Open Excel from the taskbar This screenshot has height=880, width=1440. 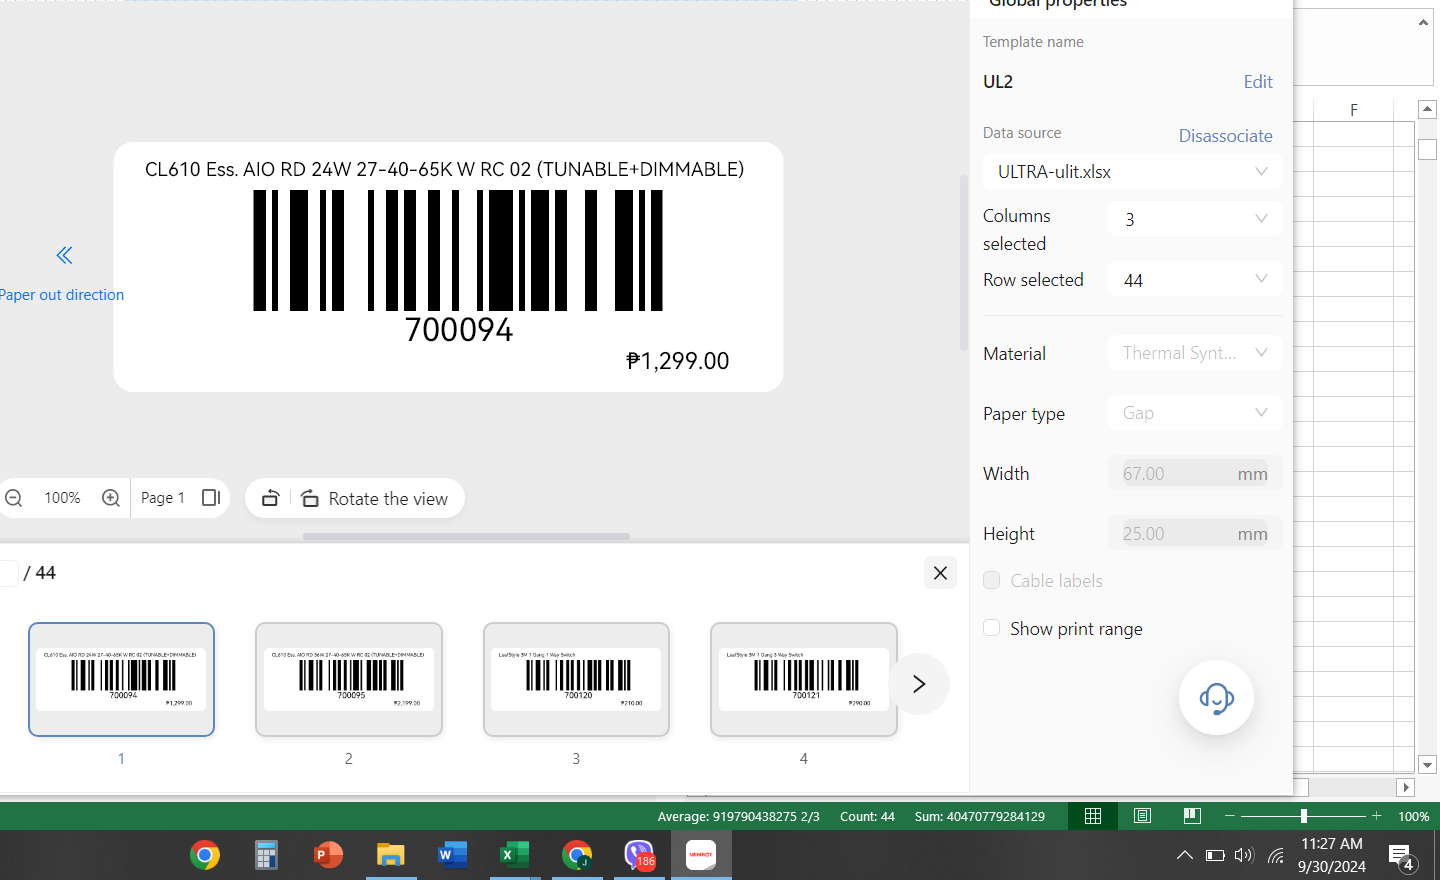pos(514,855)
